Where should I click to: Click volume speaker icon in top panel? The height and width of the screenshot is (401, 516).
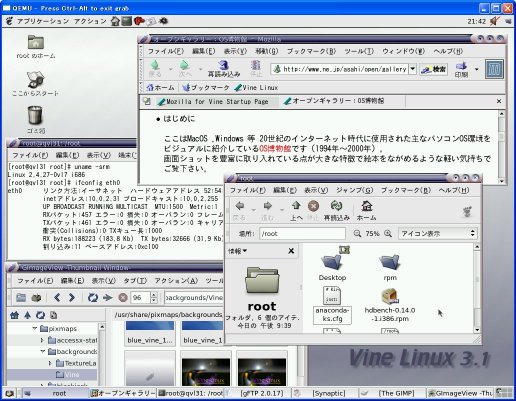click(495, 21)
